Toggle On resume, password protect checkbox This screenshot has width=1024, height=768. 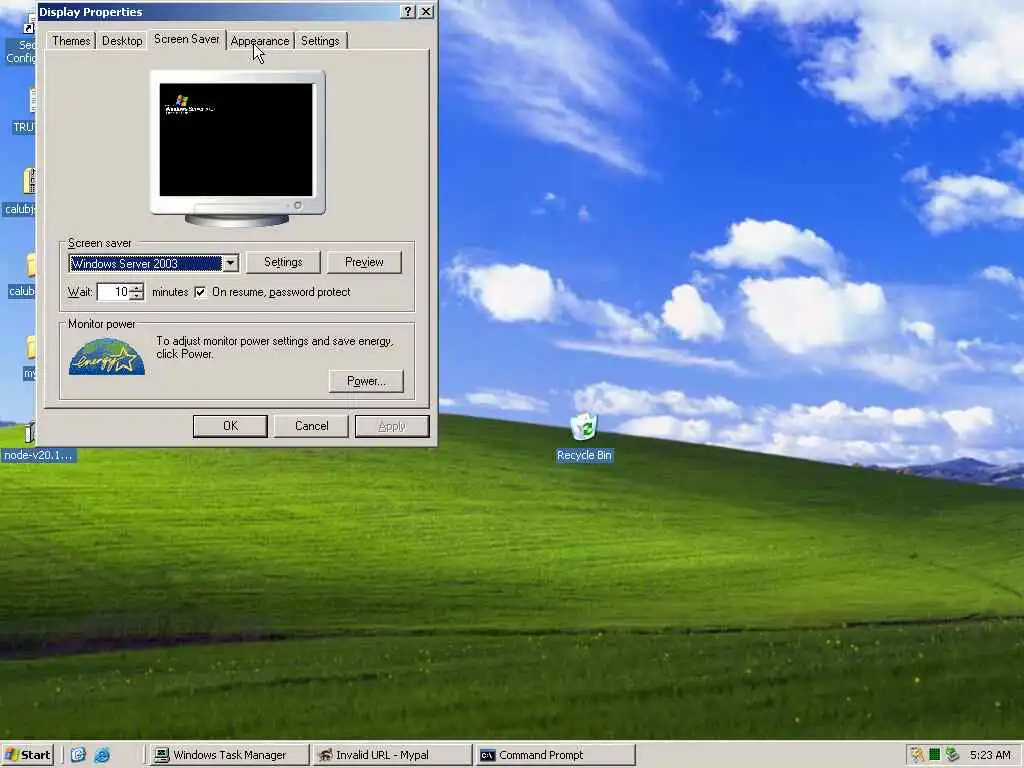point(200,292)
